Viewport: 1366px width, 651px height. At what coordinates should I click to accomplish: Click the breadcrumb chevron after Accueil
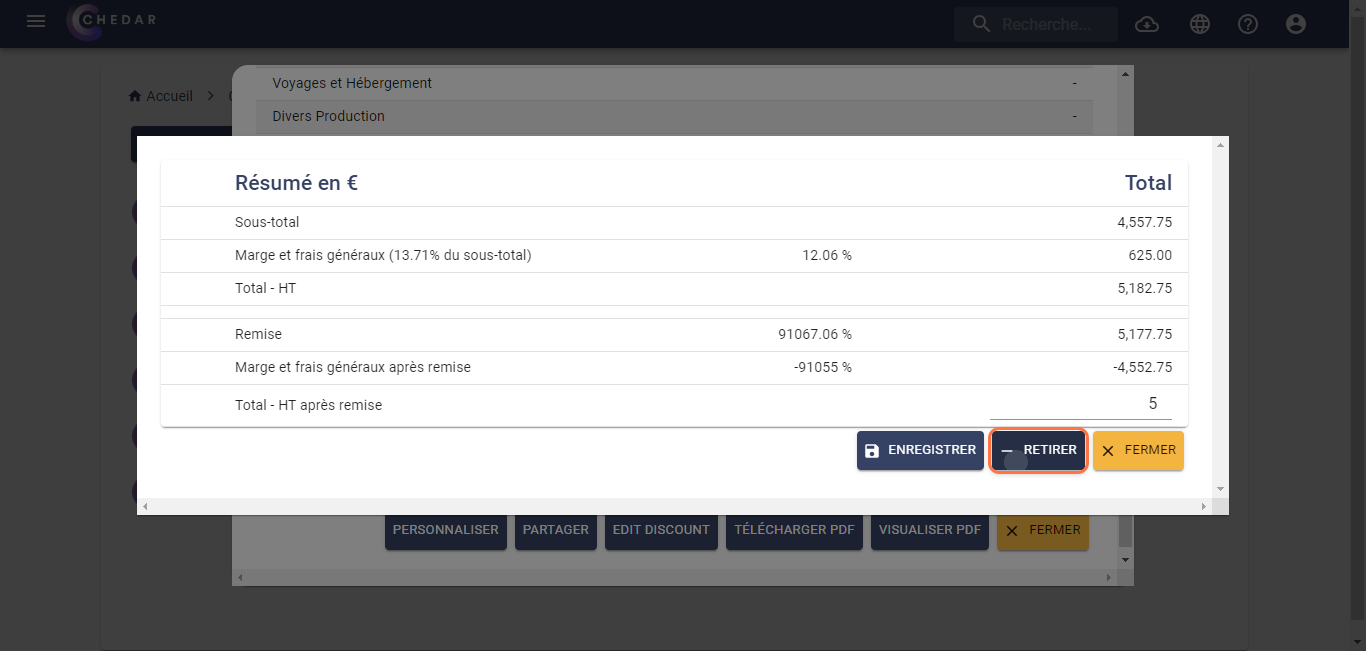(x=211, y=96)
